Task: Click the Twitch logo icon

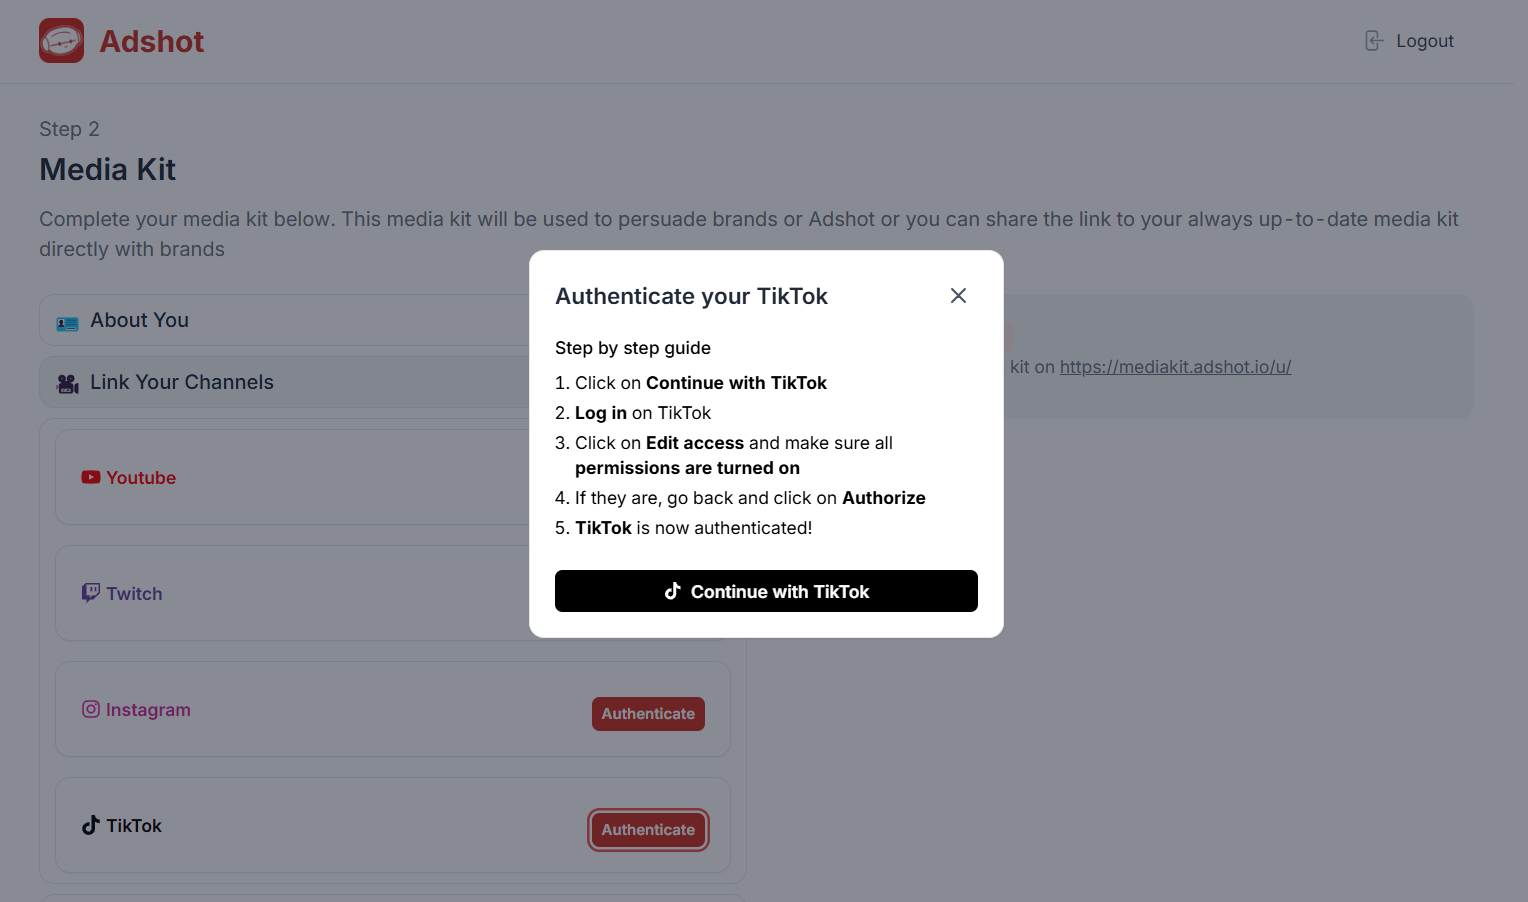Action: (x=91, y=593)
